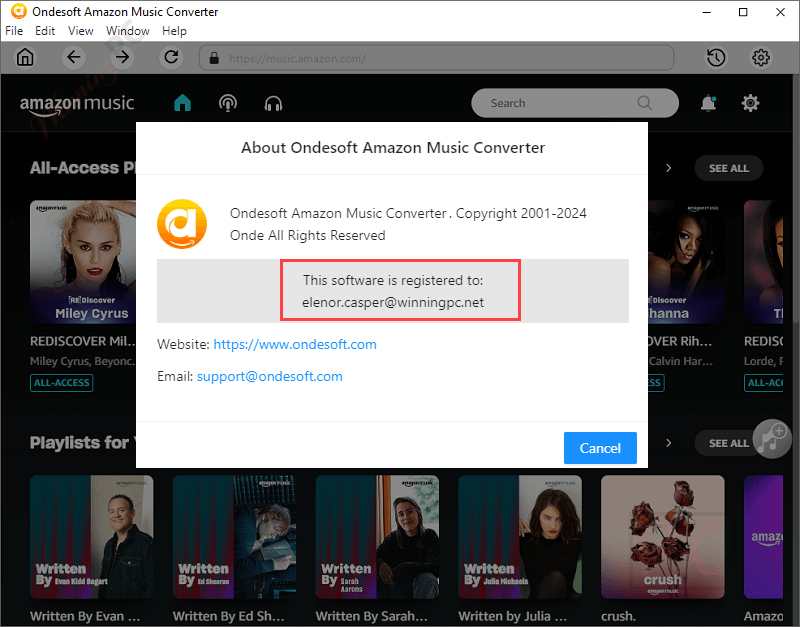800x627 pixels.
Task: Open the Help menu
Action: pos(174,31)
